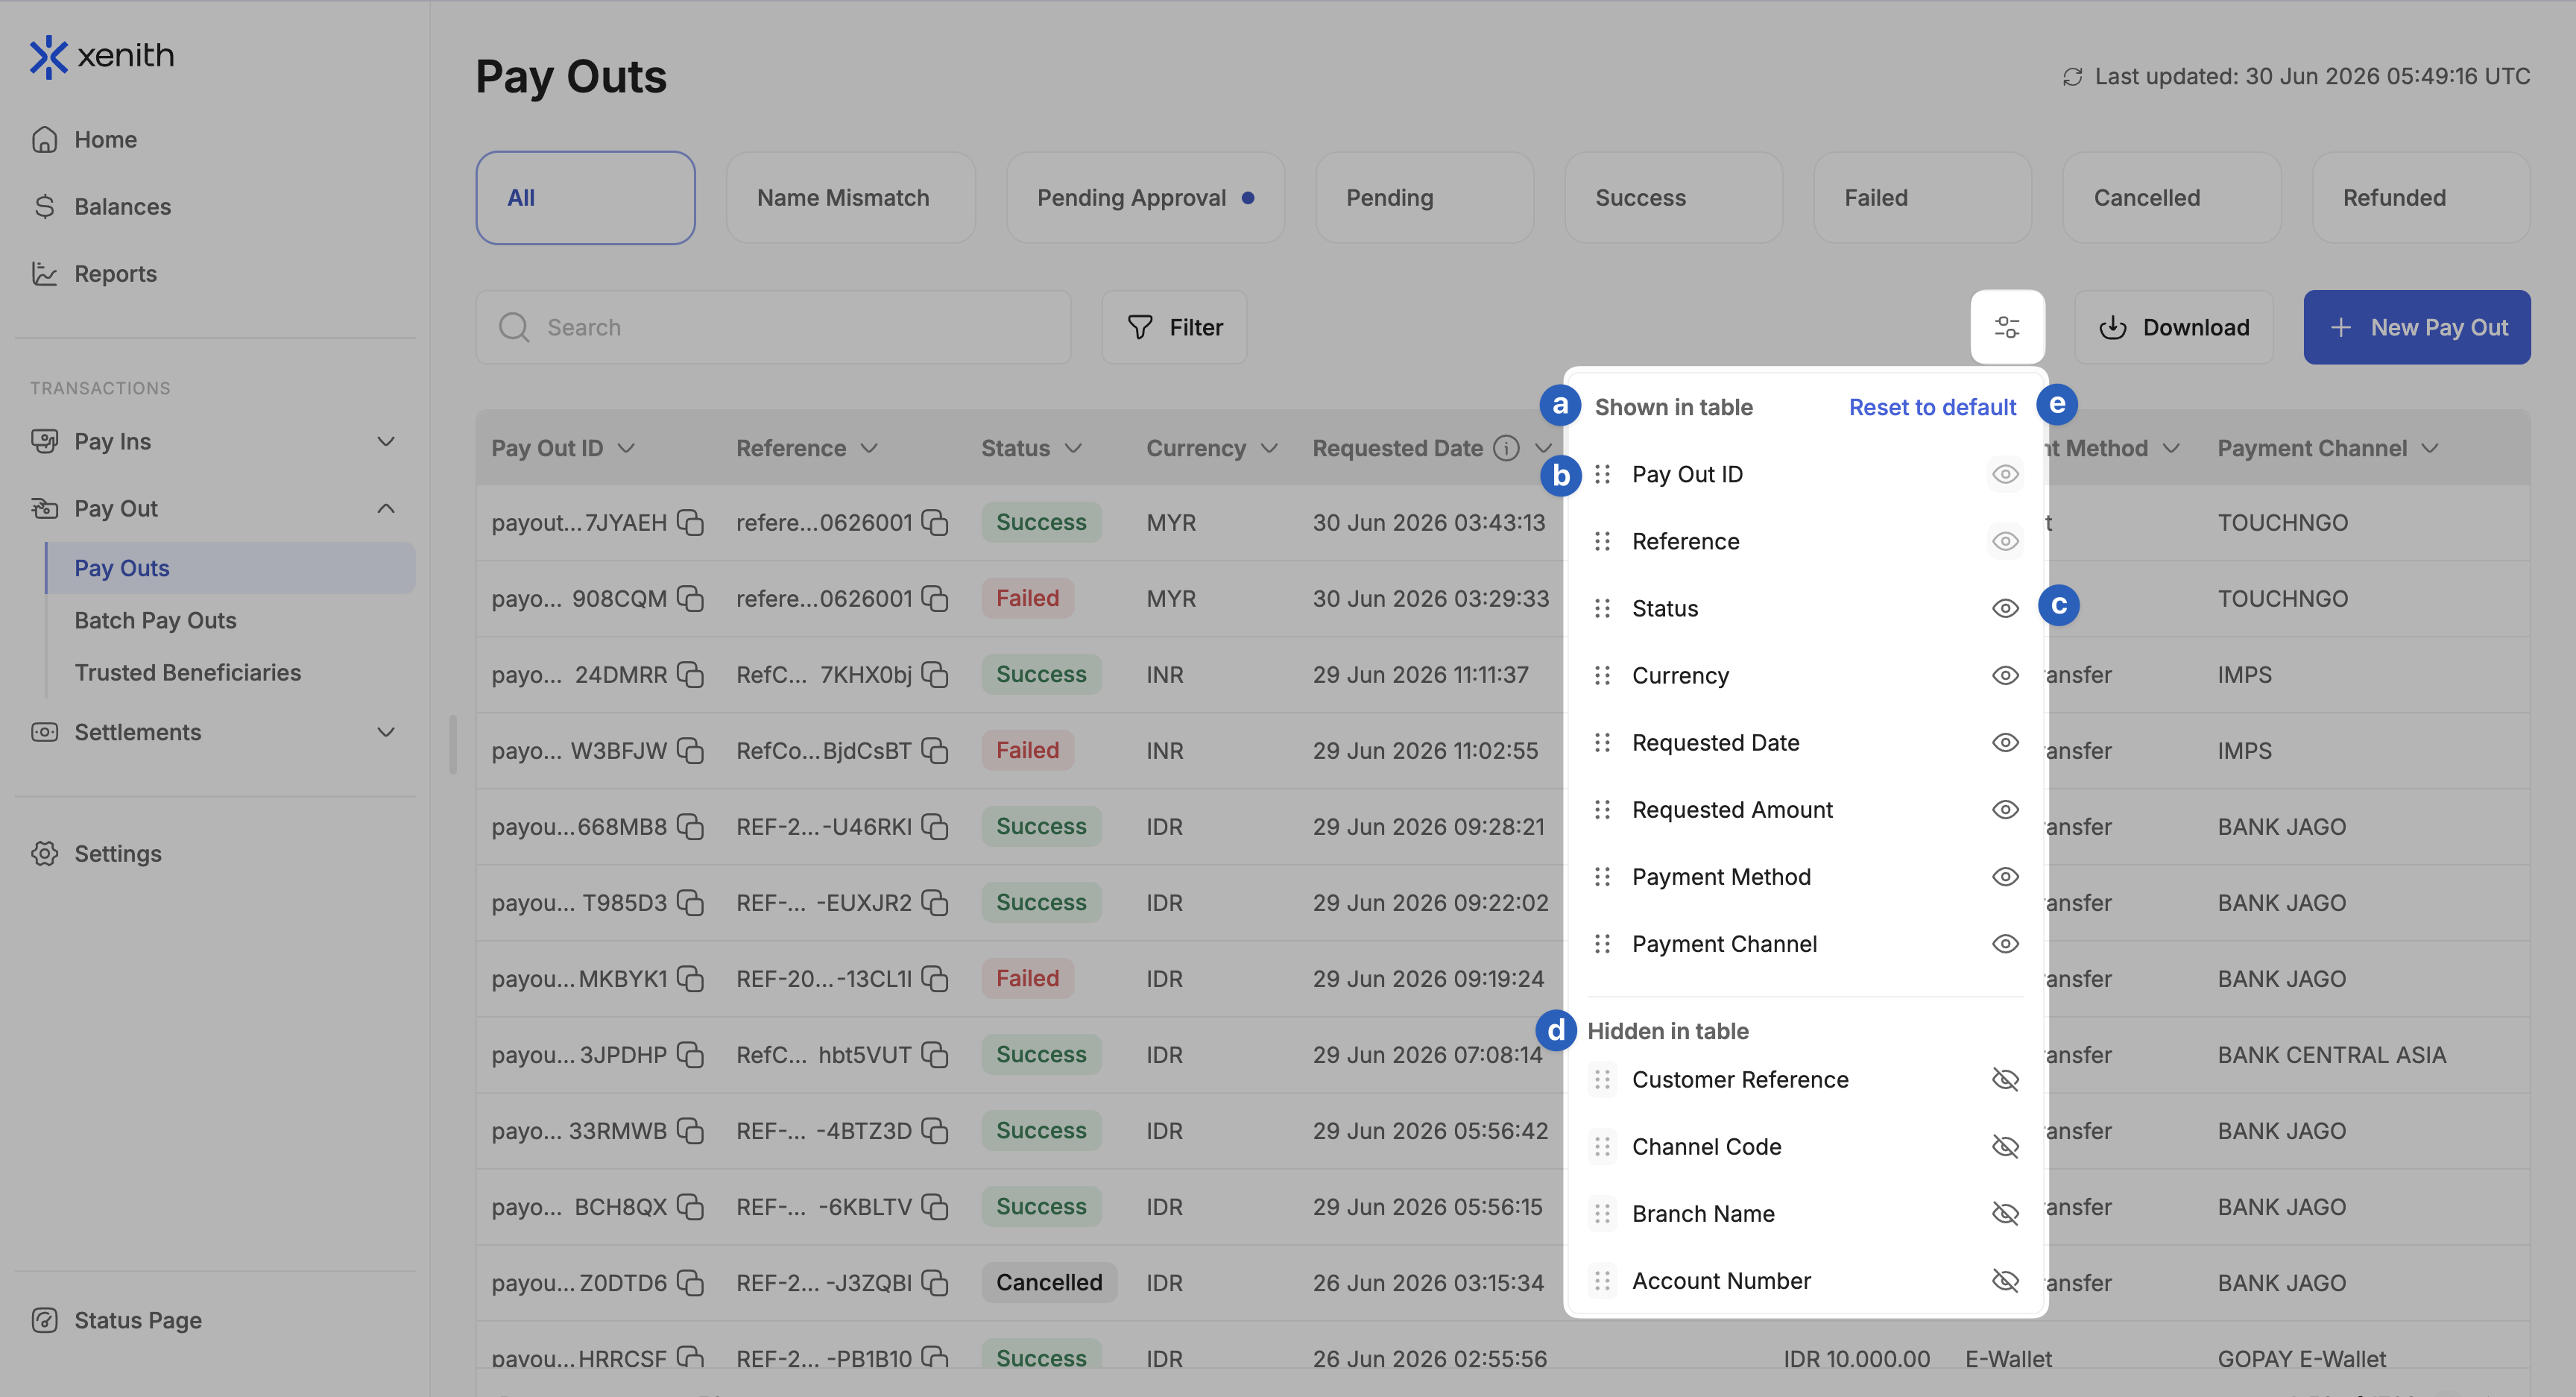Image resolution: width=2576 pixels, height=1397 pixels.
Task: Copy the payout ID ending 3JPDHP
Action: pos(690,1054)
